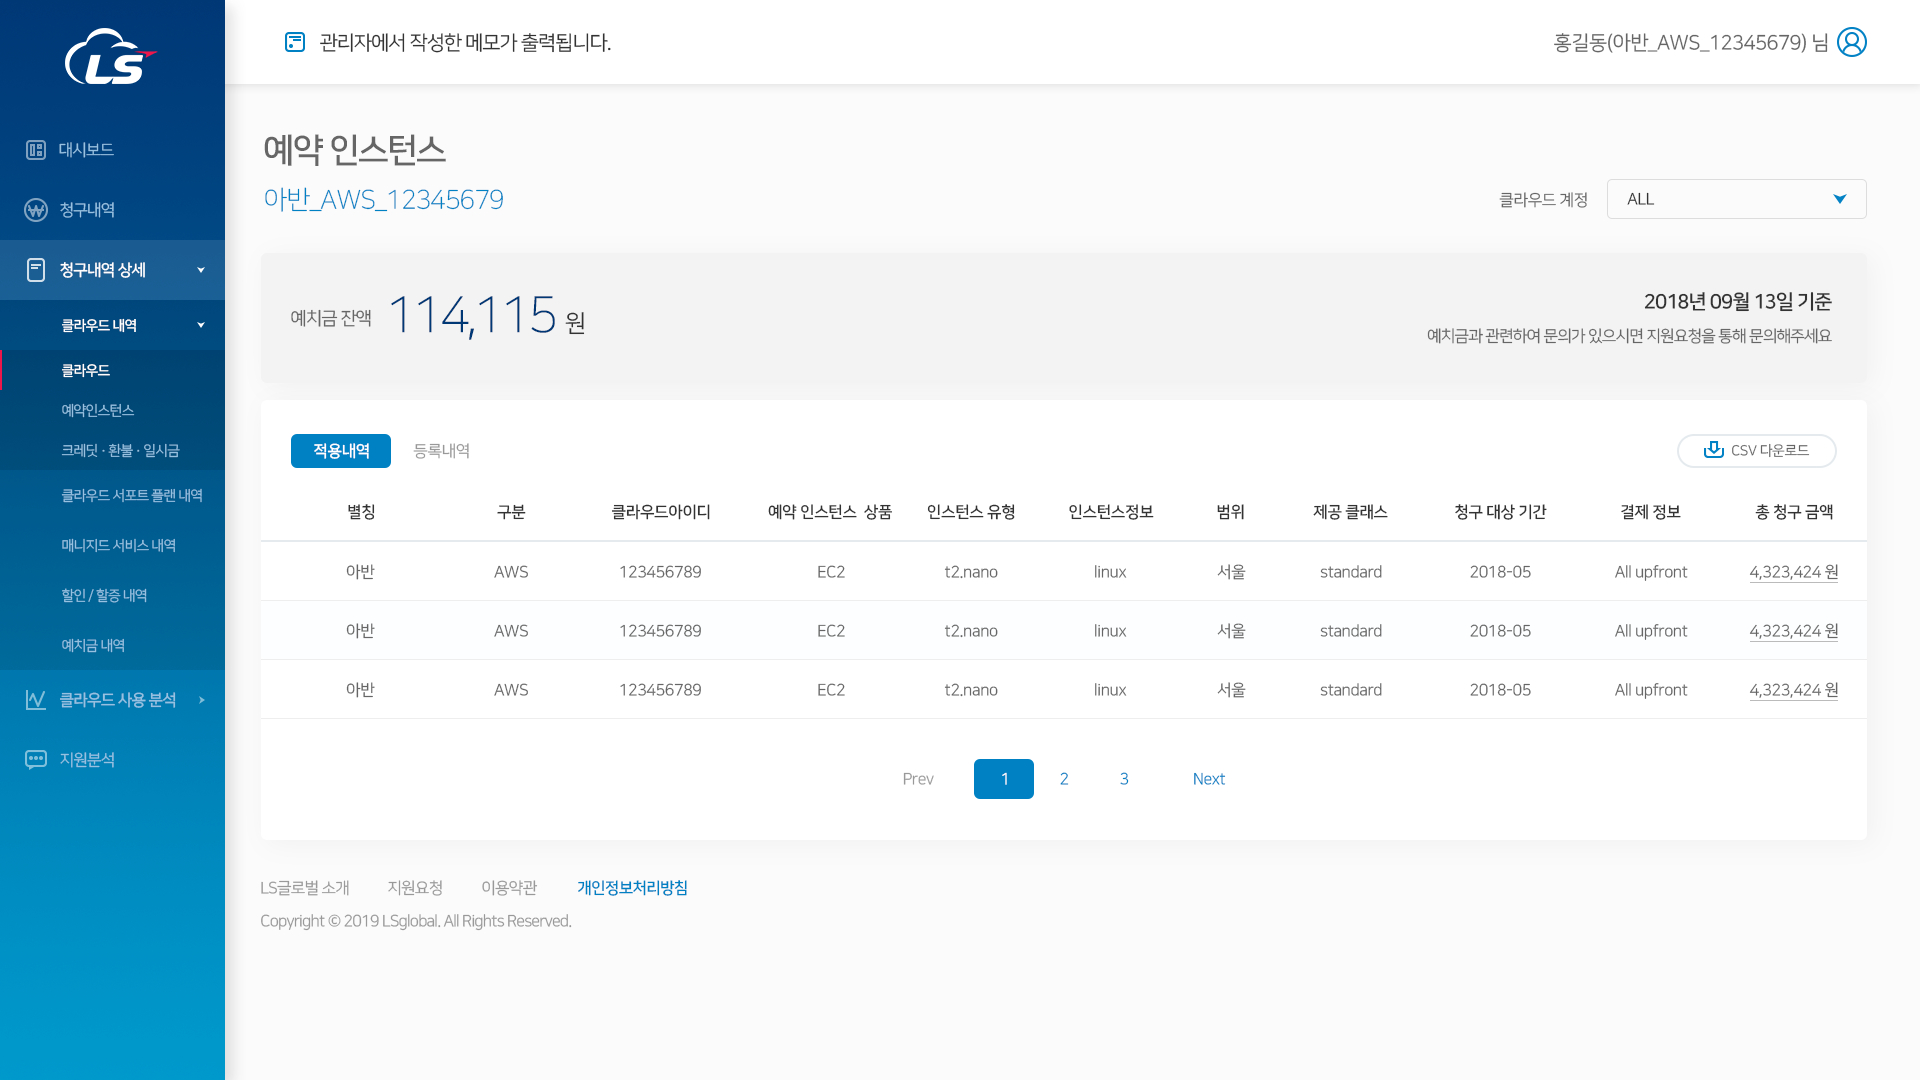Switch to the 적용내역 tab
The height and width of the screenshot is (1080, 1920).
tap(341, 451)
